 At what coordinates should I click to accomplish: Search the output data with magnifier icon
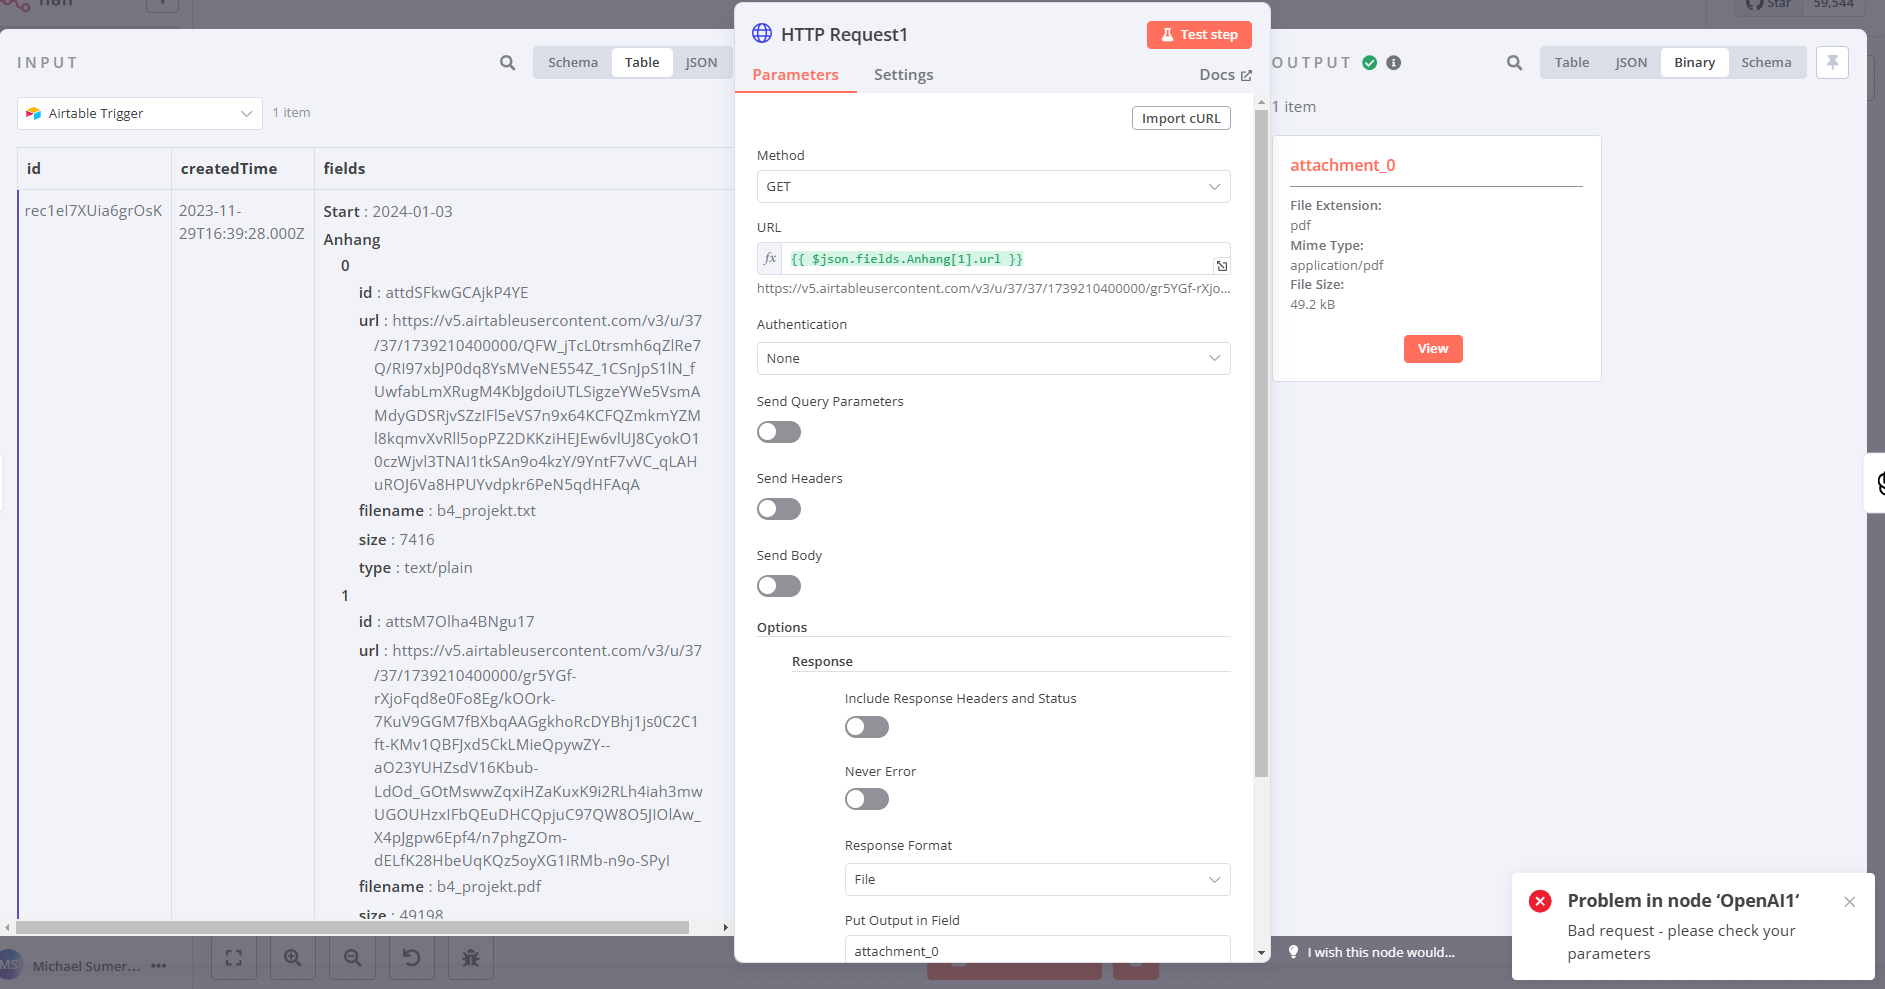[x=1515, y=63]
